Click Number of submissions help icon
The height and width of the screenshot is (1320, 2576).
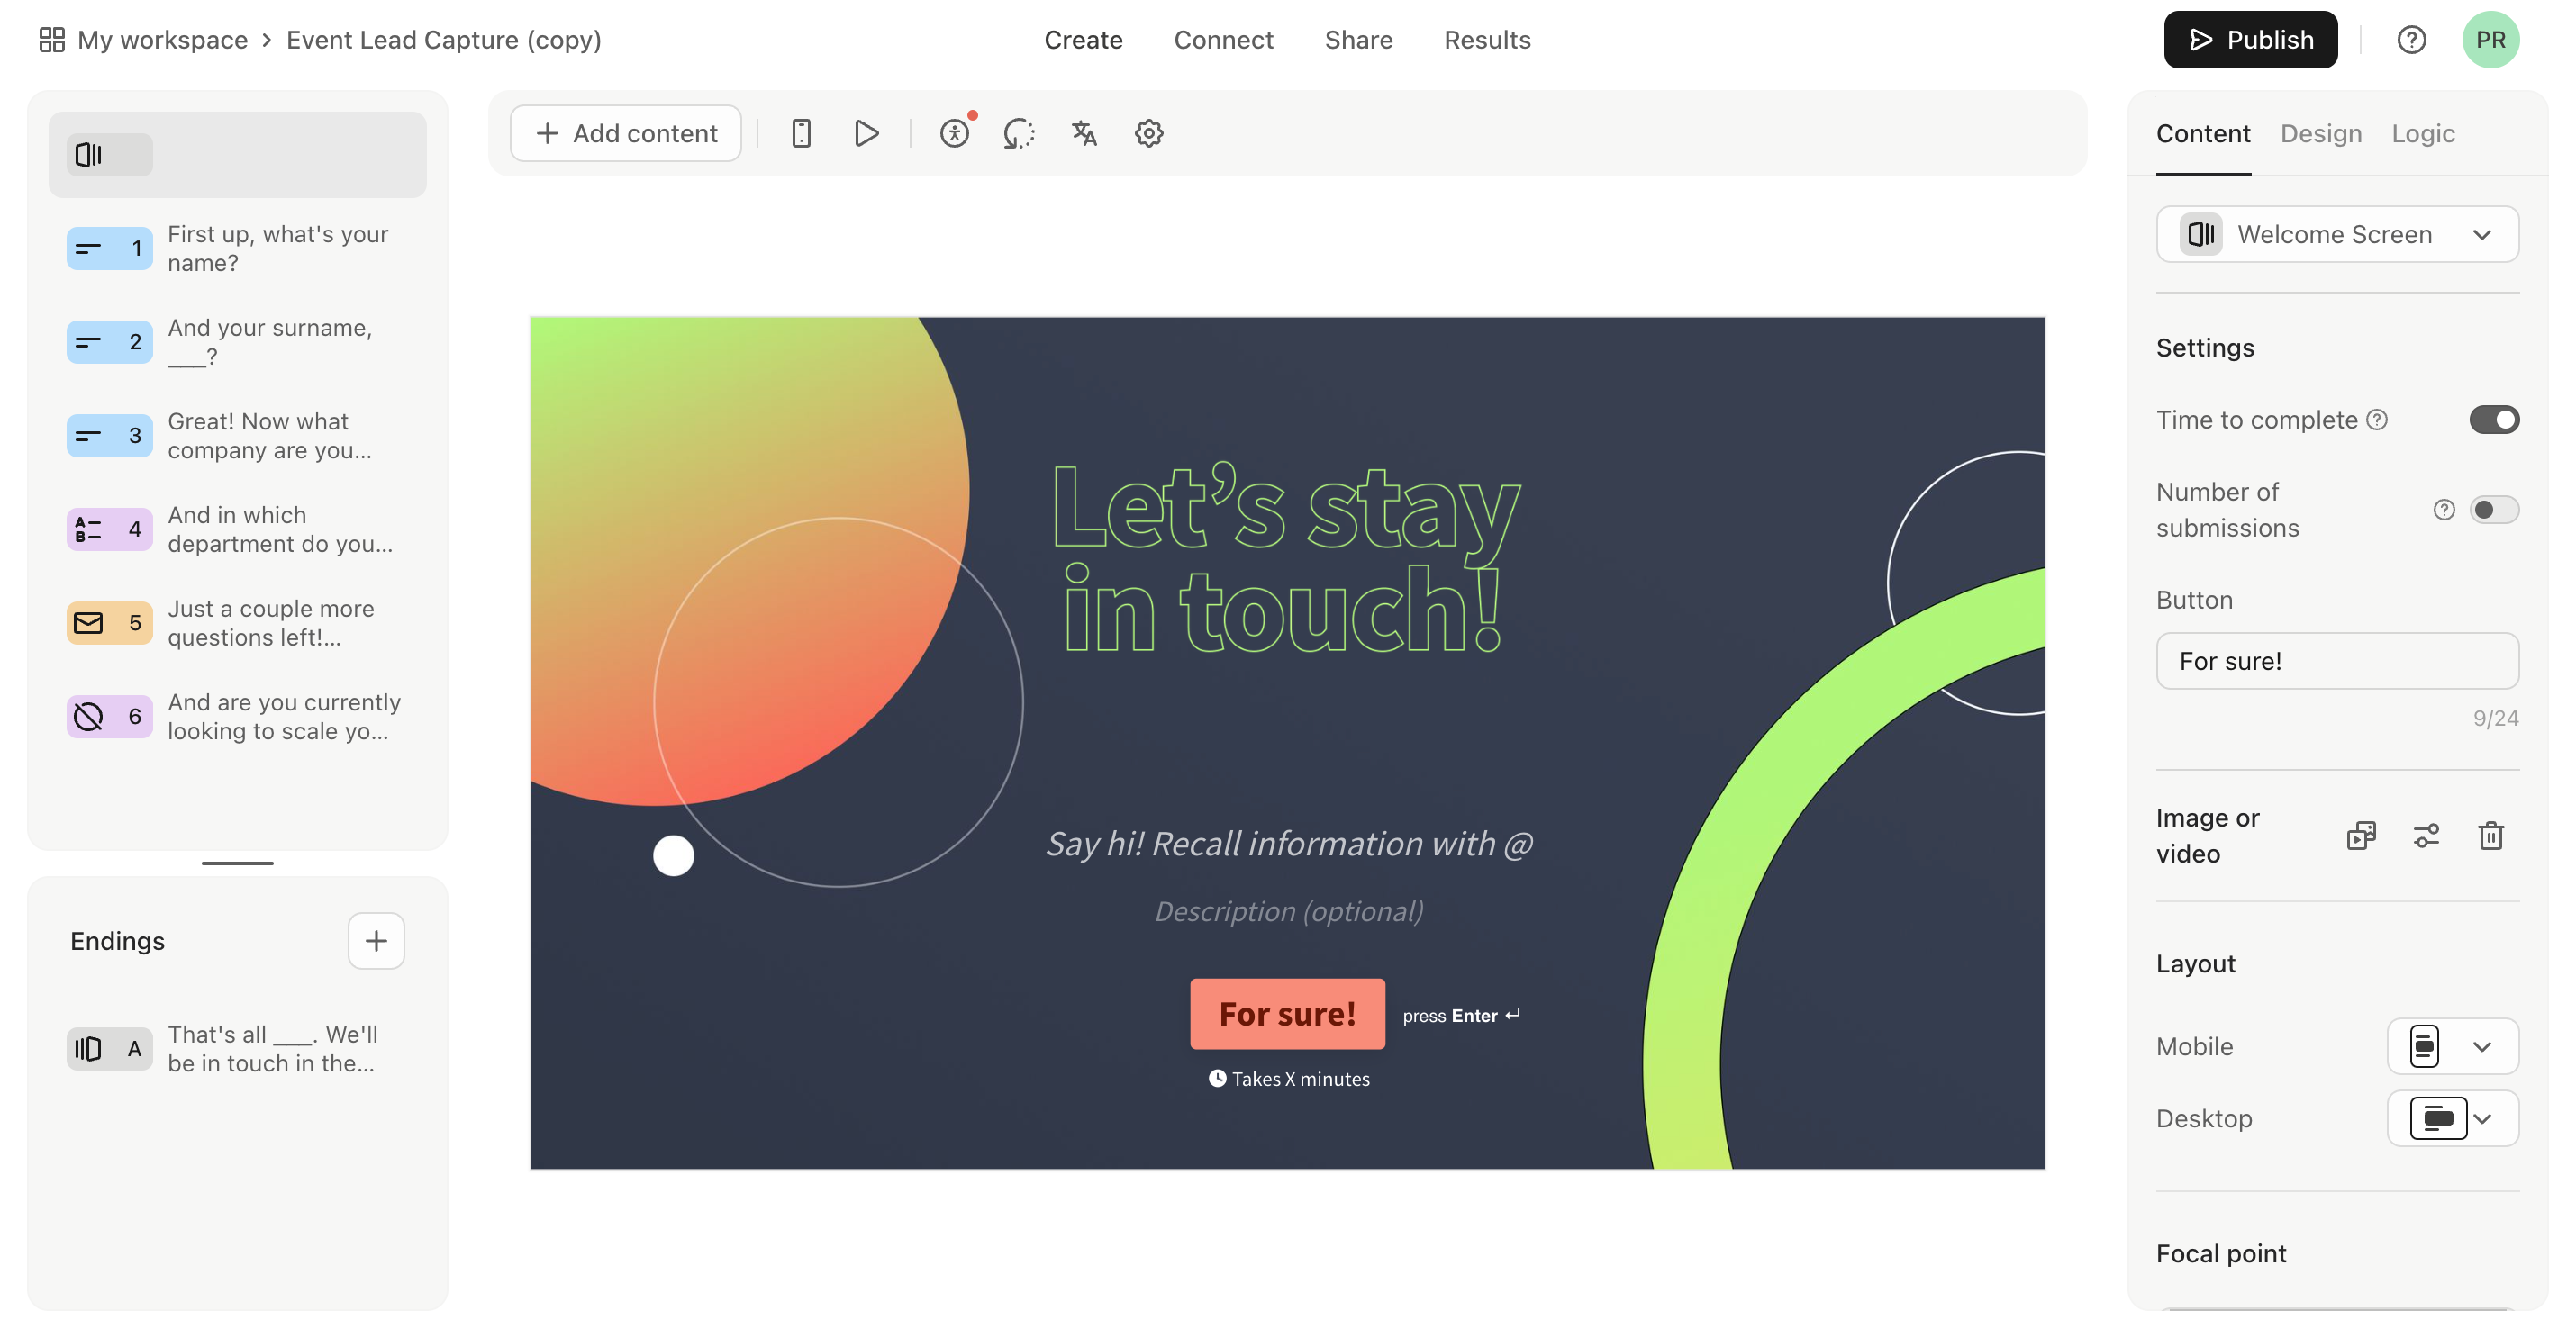pos(2444,510)
